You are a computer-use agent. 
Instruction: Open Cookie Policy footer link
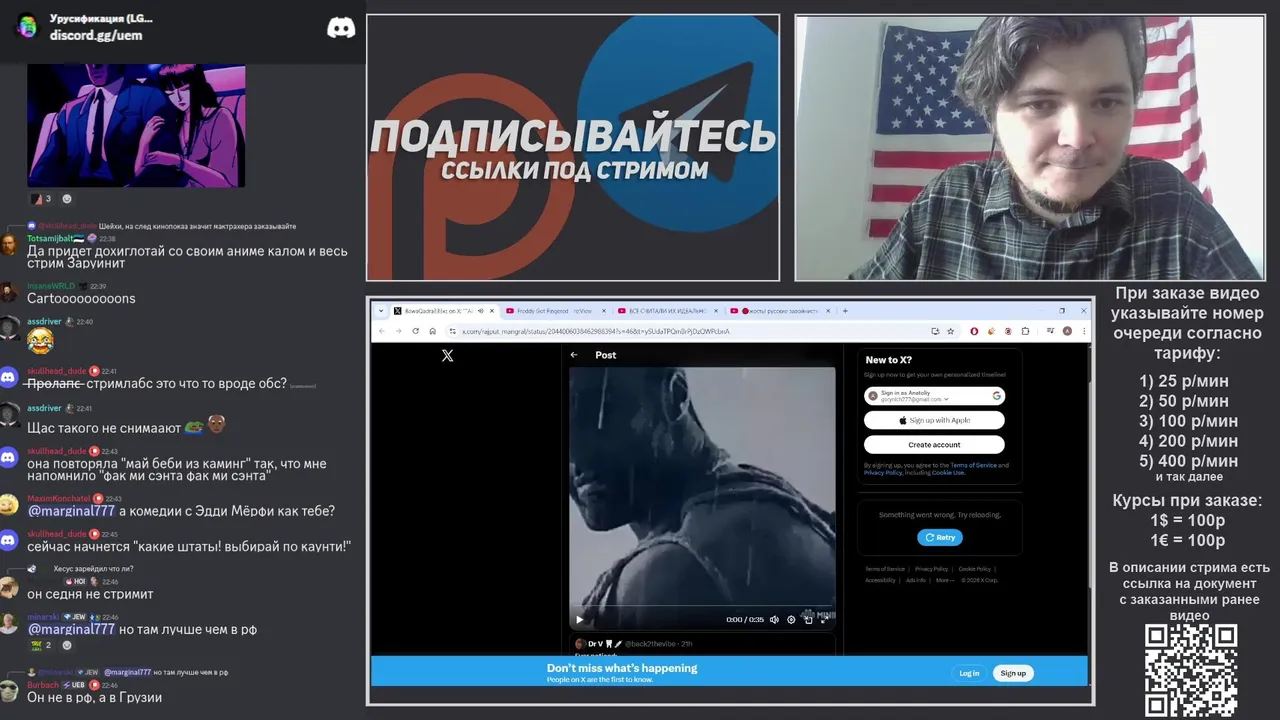coord(975,569)
